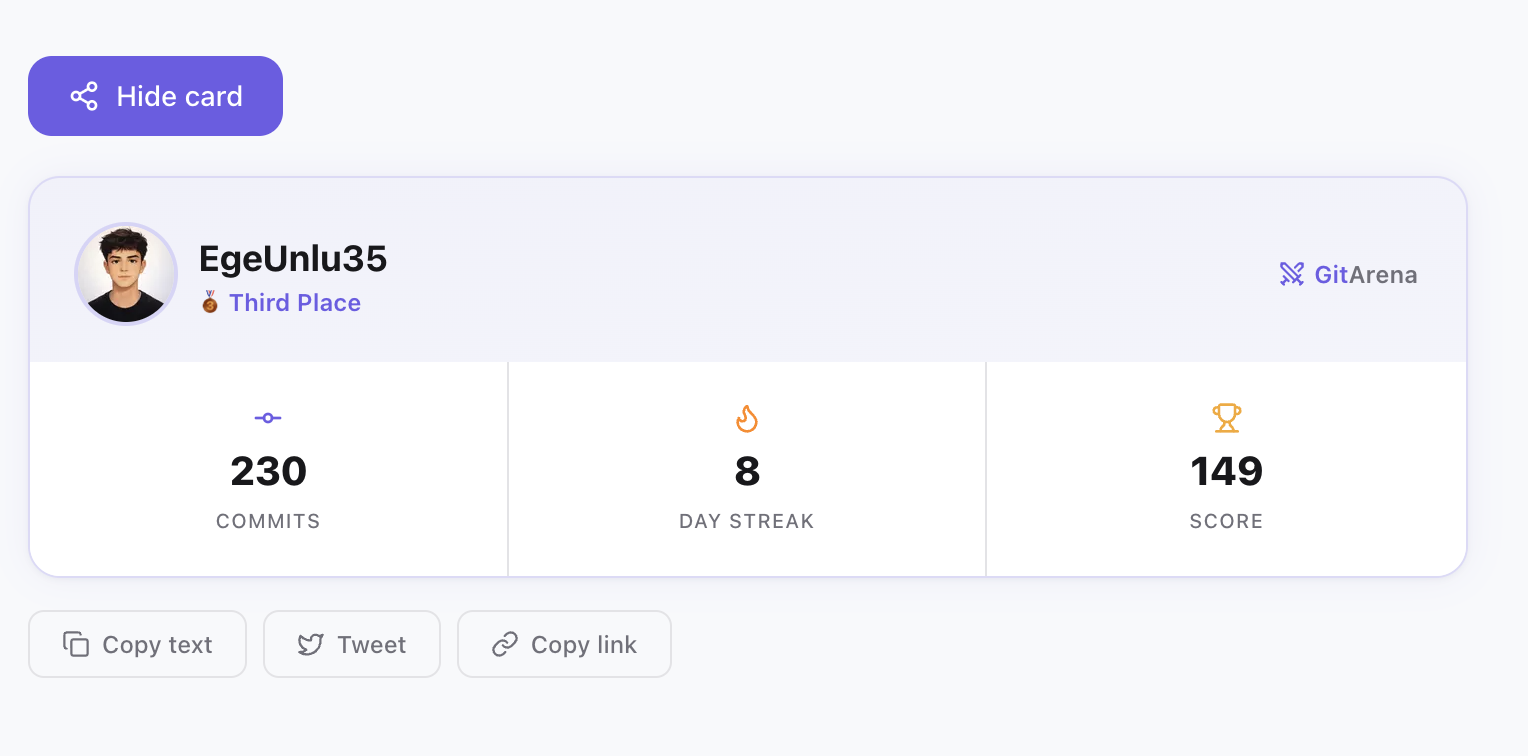This screenshot has width=1528, height=756.
Task: Hide the card using the purple button
Action: [x=155, y=95]
